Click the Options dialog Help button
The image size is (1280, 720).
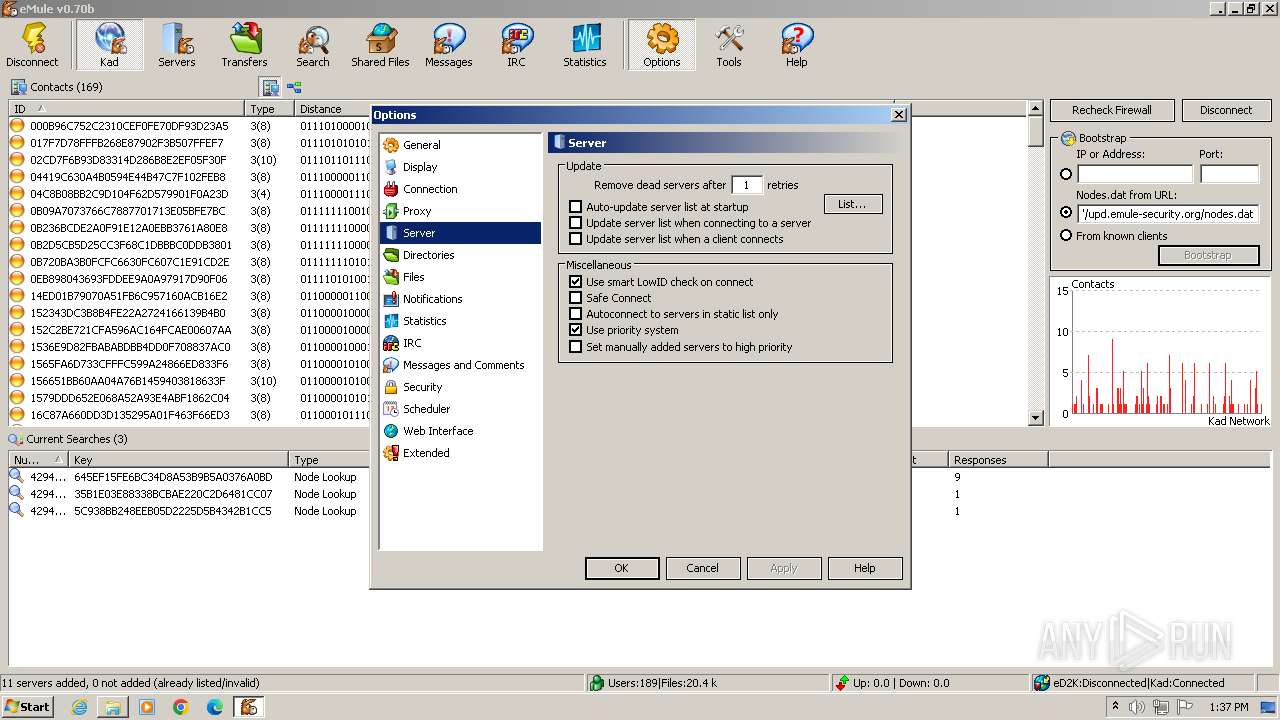pos(865,568)
